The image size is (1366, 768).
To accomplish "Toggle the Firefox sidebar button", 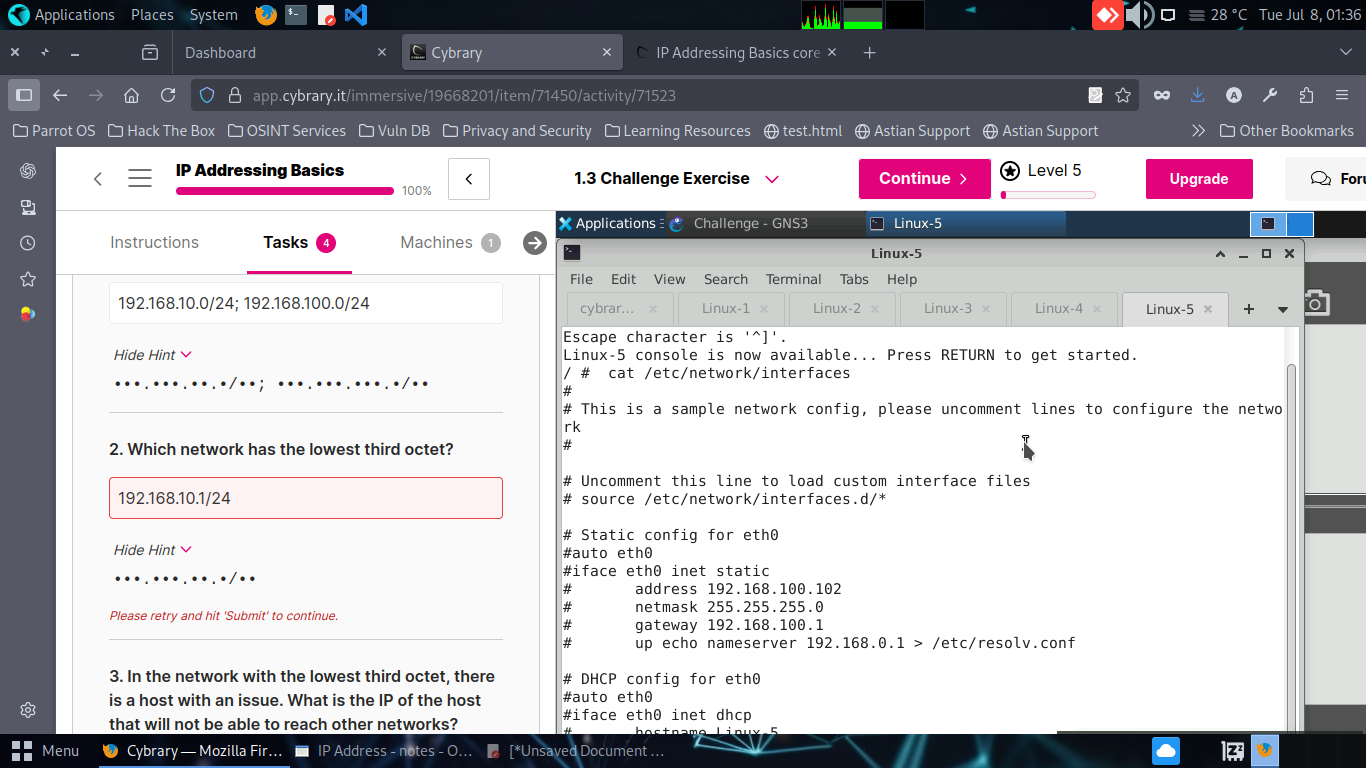I will click(x=25, y=95).
